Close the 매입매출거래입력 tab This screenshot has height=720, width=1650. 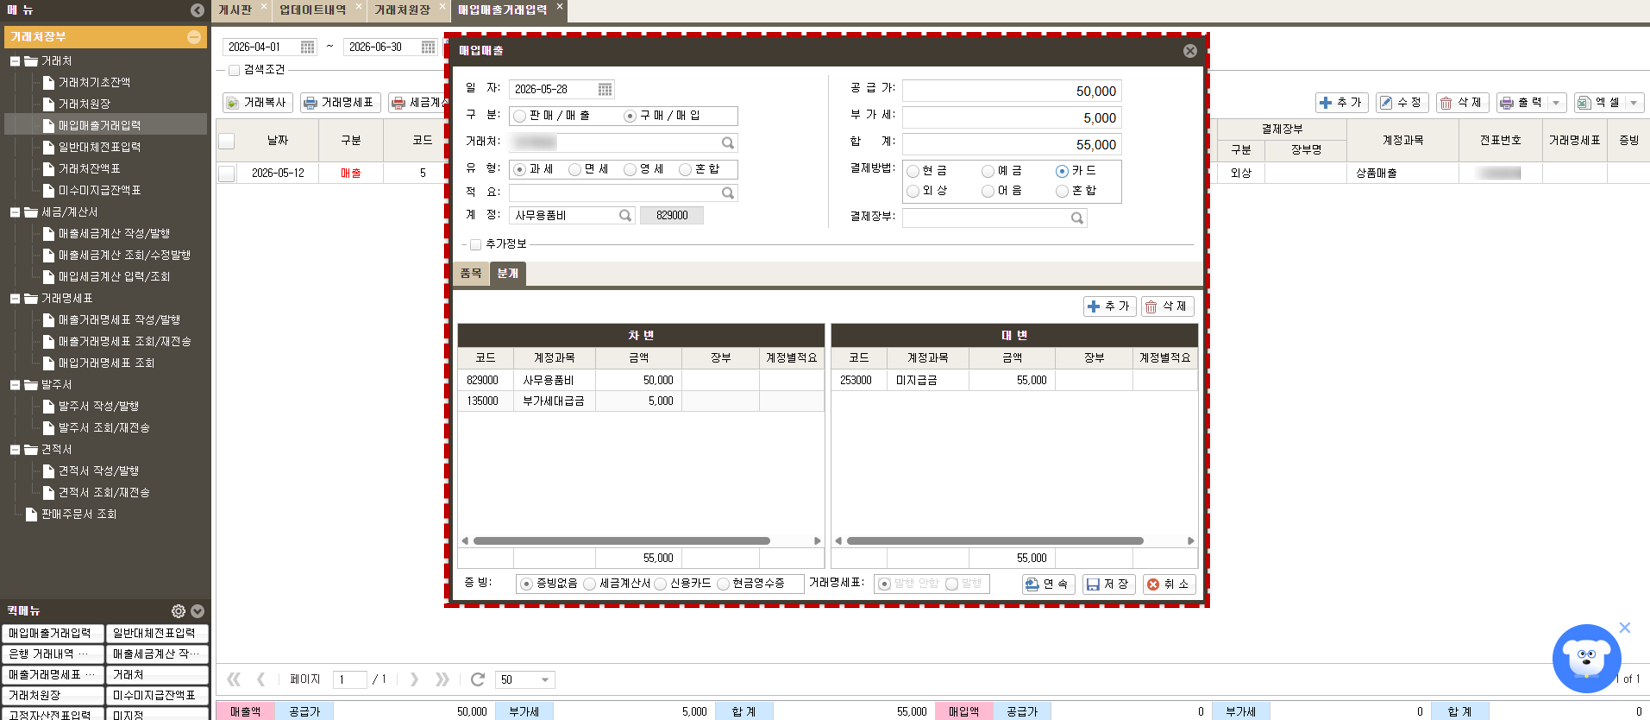(x=559, y=6)
